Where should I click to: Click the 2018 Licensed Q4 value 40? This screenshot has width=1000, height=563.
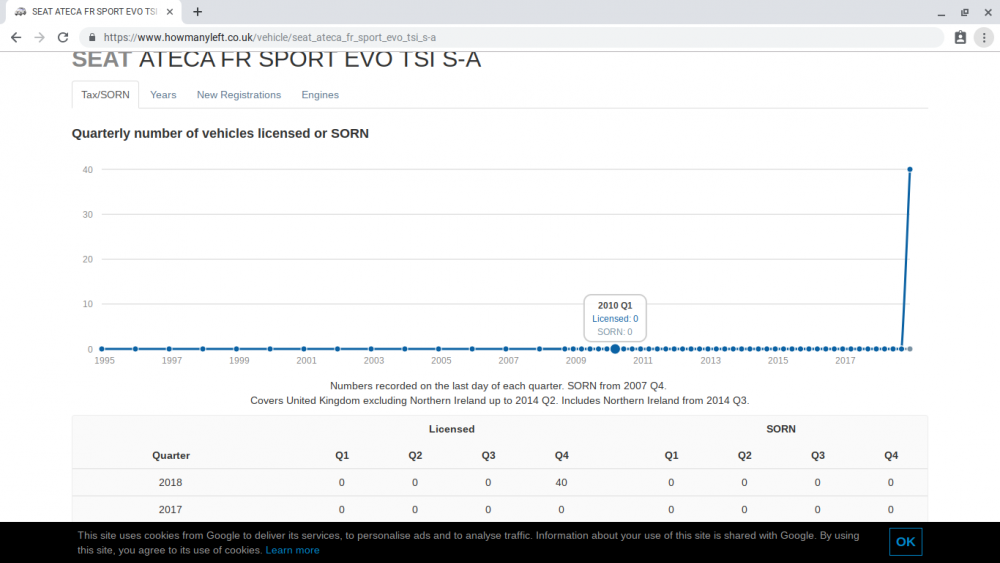(561, 483)
